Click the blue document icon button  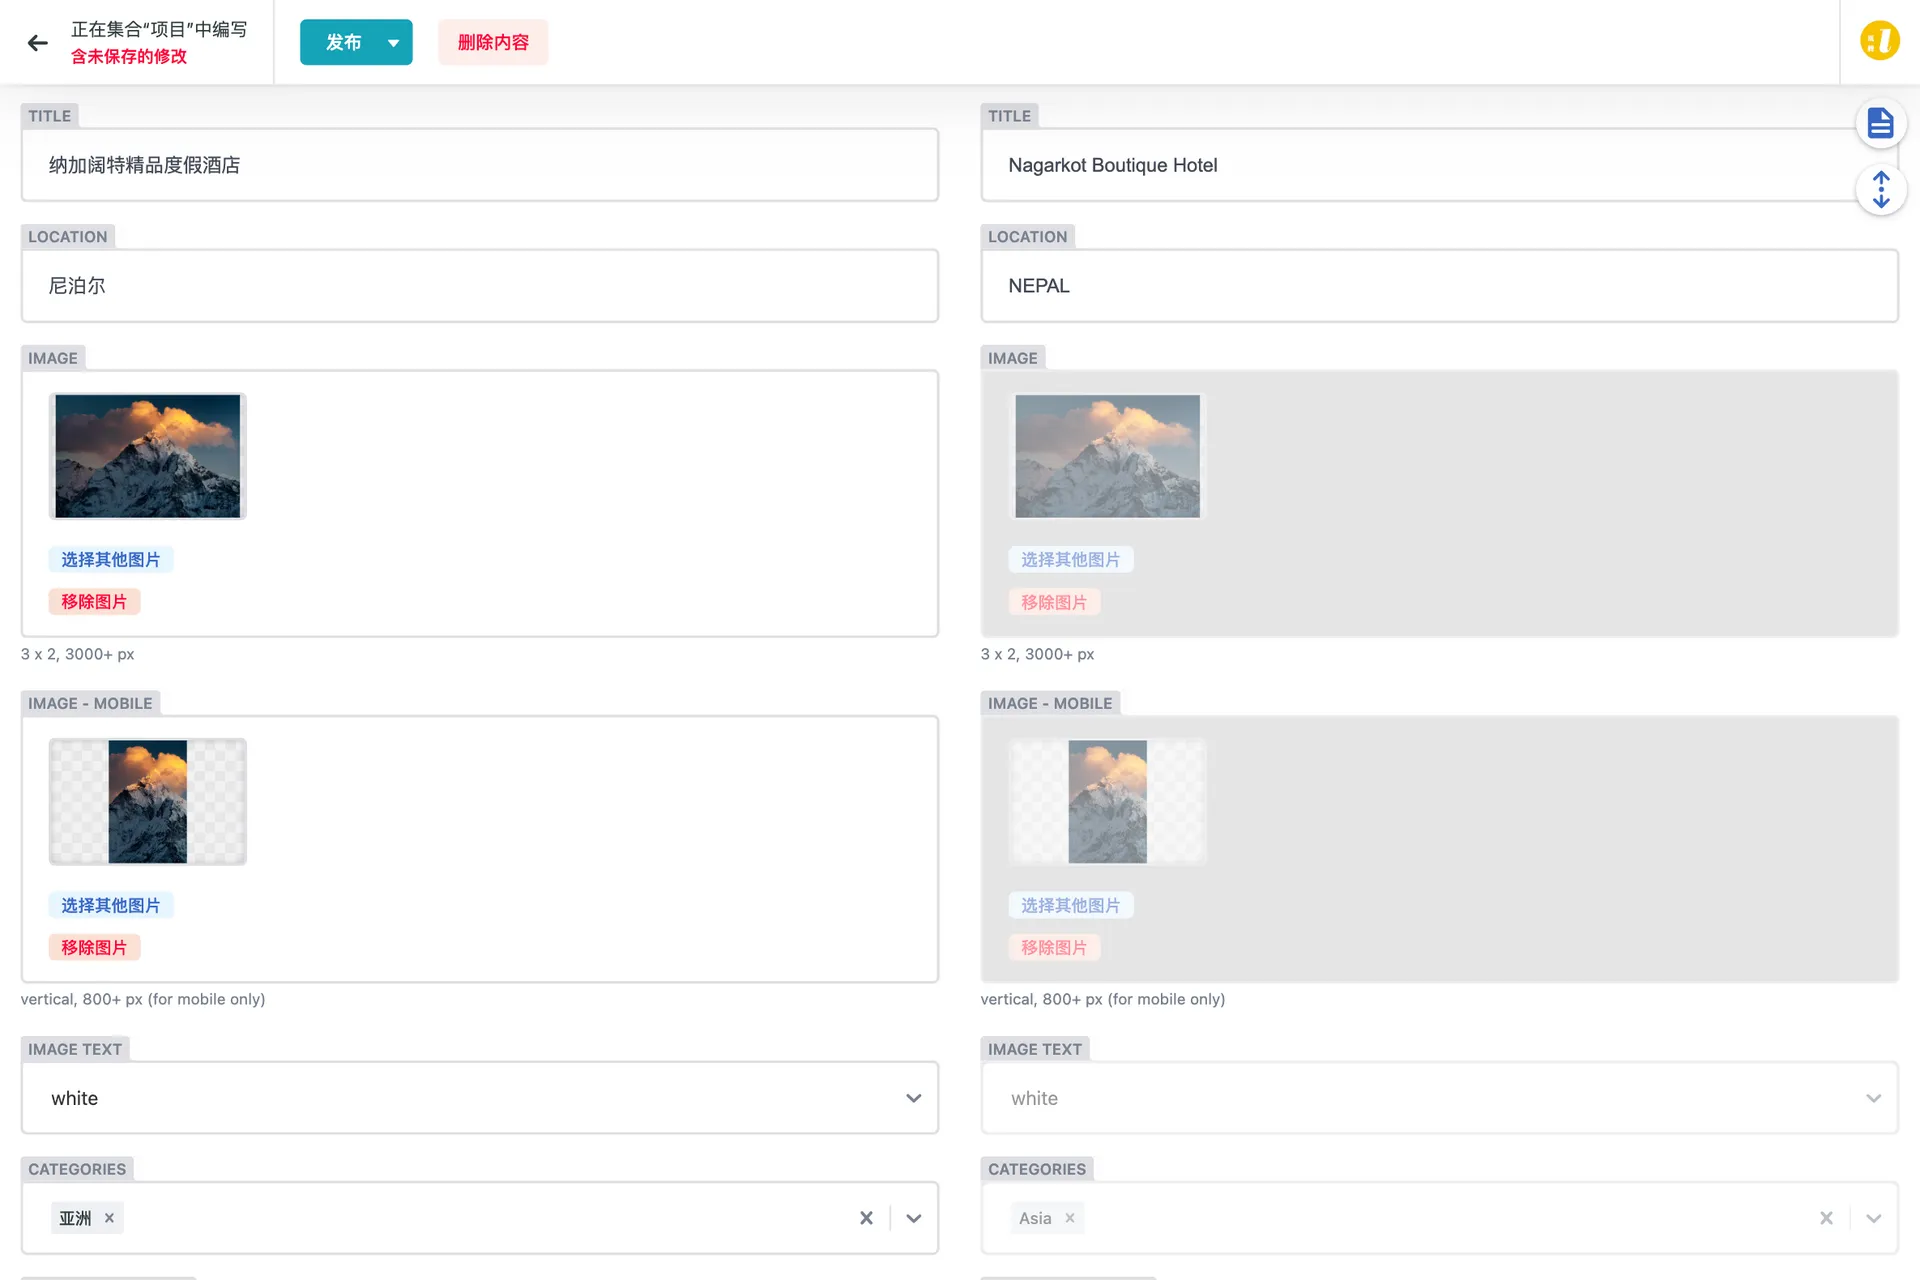tap(1880, 123)
